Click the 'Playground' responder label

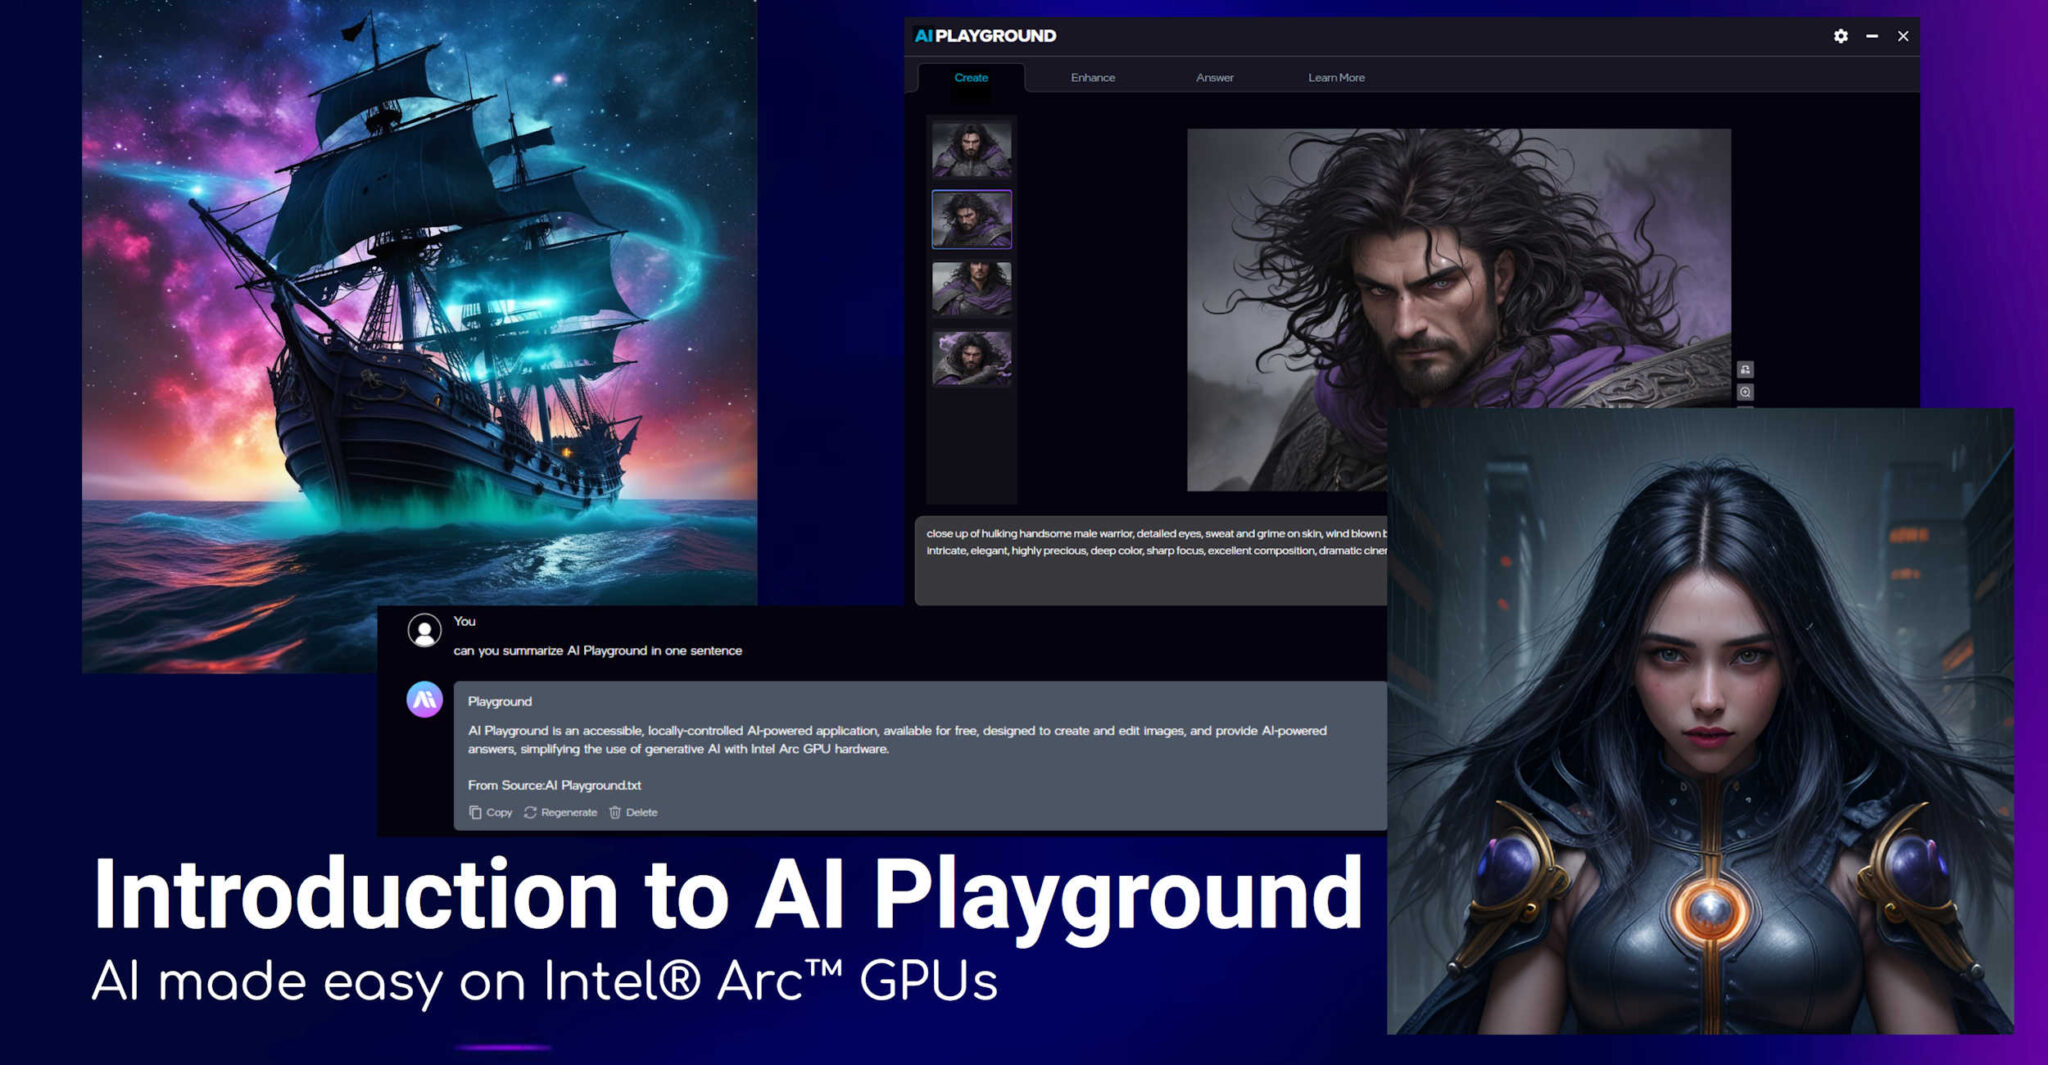pyautogui.click(x=499, y=701)
